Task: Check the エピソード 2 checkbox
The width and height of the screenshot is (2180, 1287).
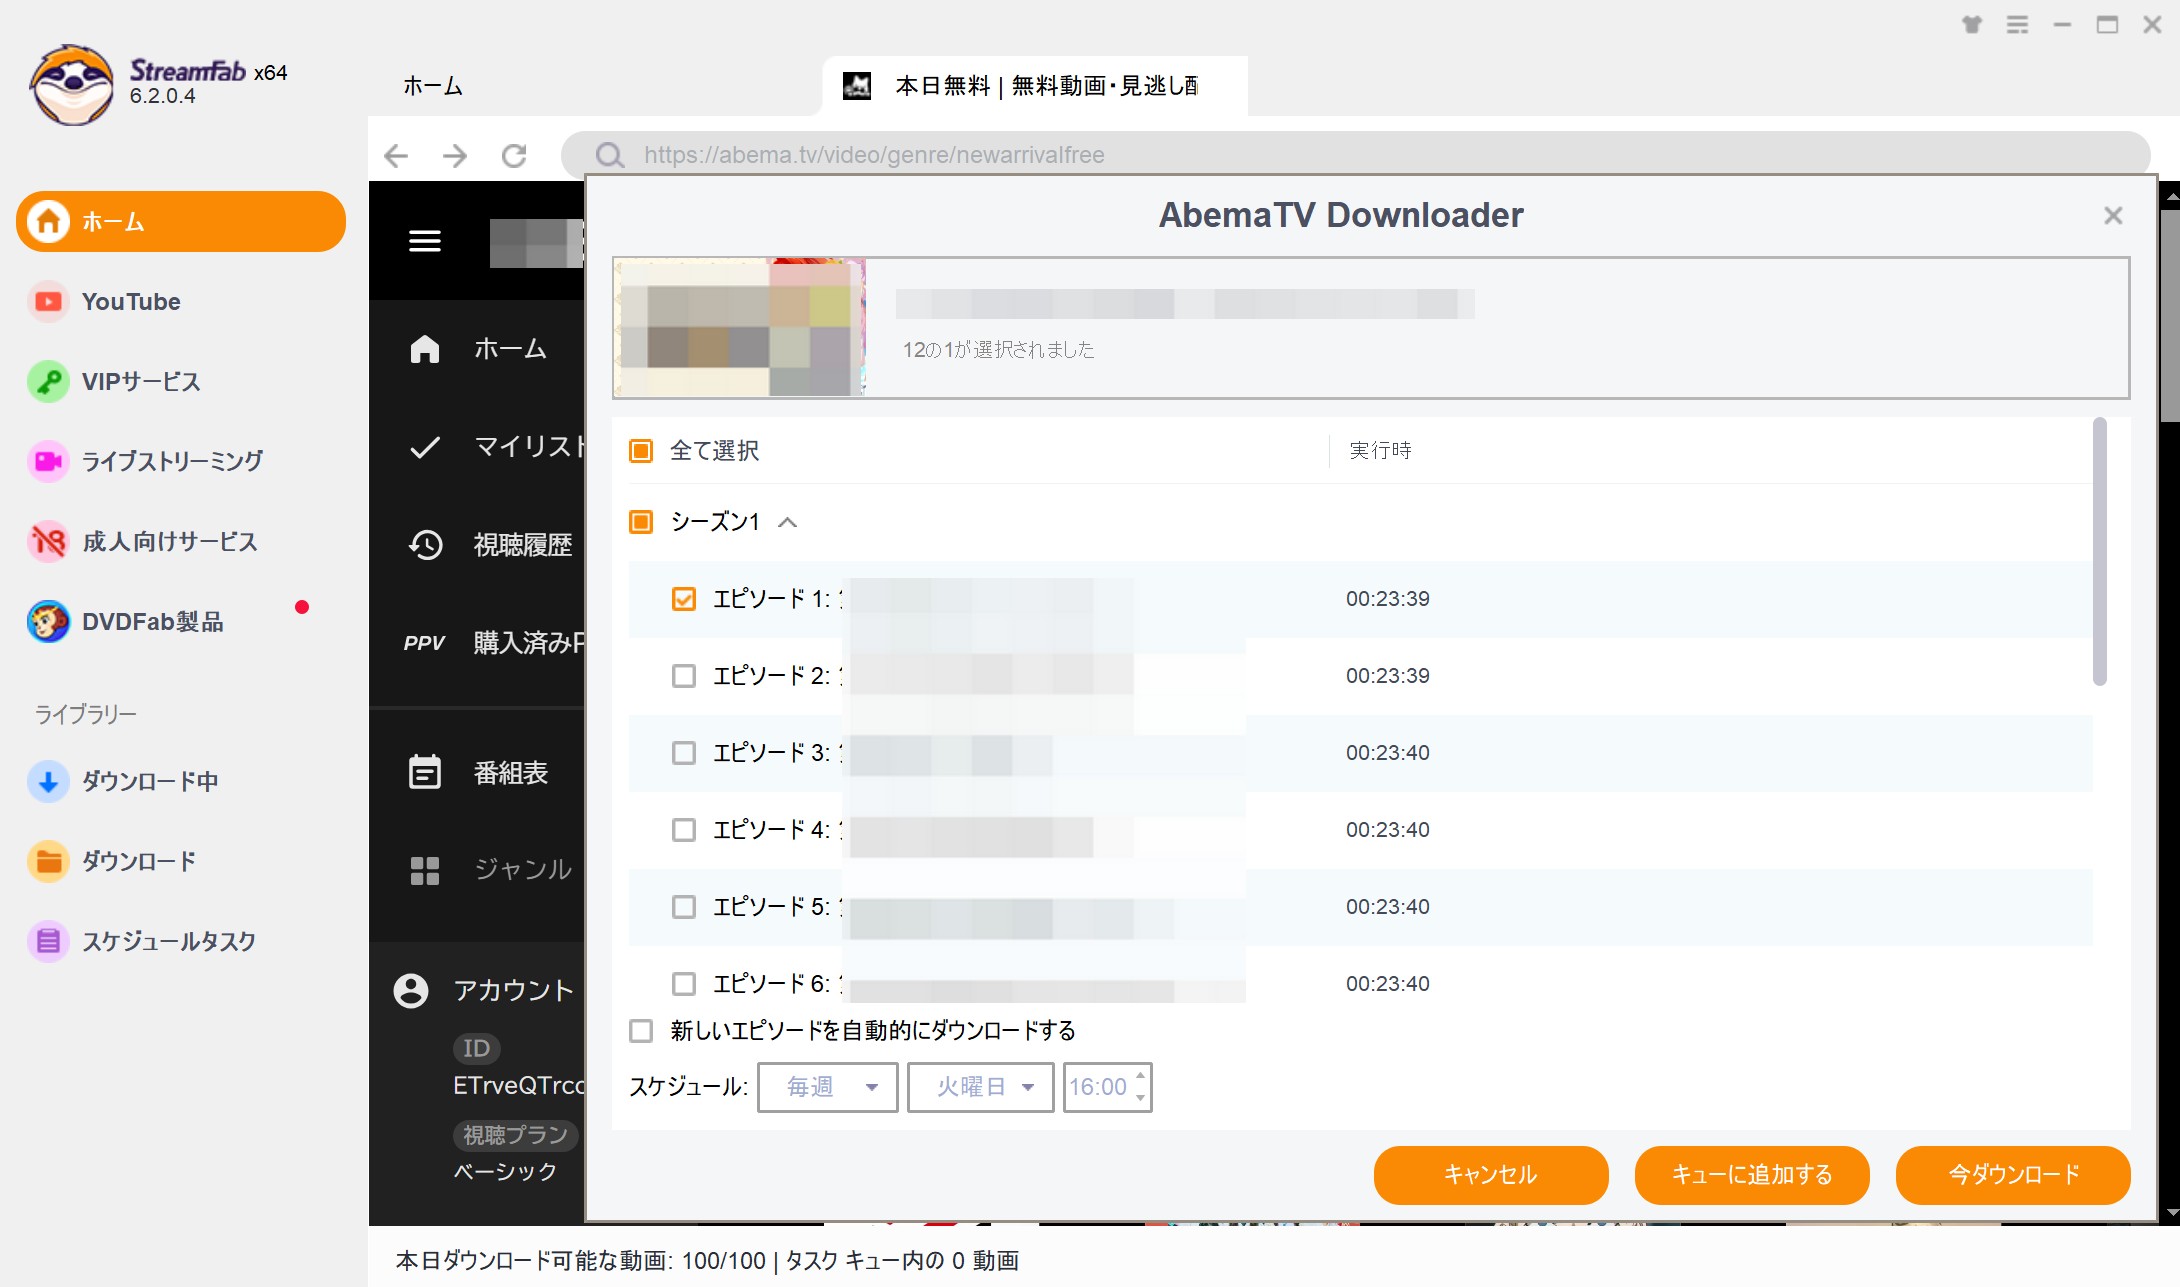Action: [684, 676]
